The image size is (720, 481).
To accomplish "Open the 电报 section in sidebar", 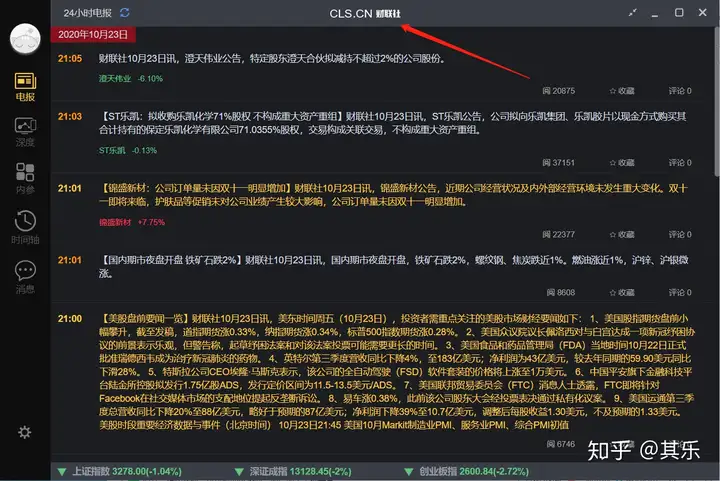I will coord(25,87).
